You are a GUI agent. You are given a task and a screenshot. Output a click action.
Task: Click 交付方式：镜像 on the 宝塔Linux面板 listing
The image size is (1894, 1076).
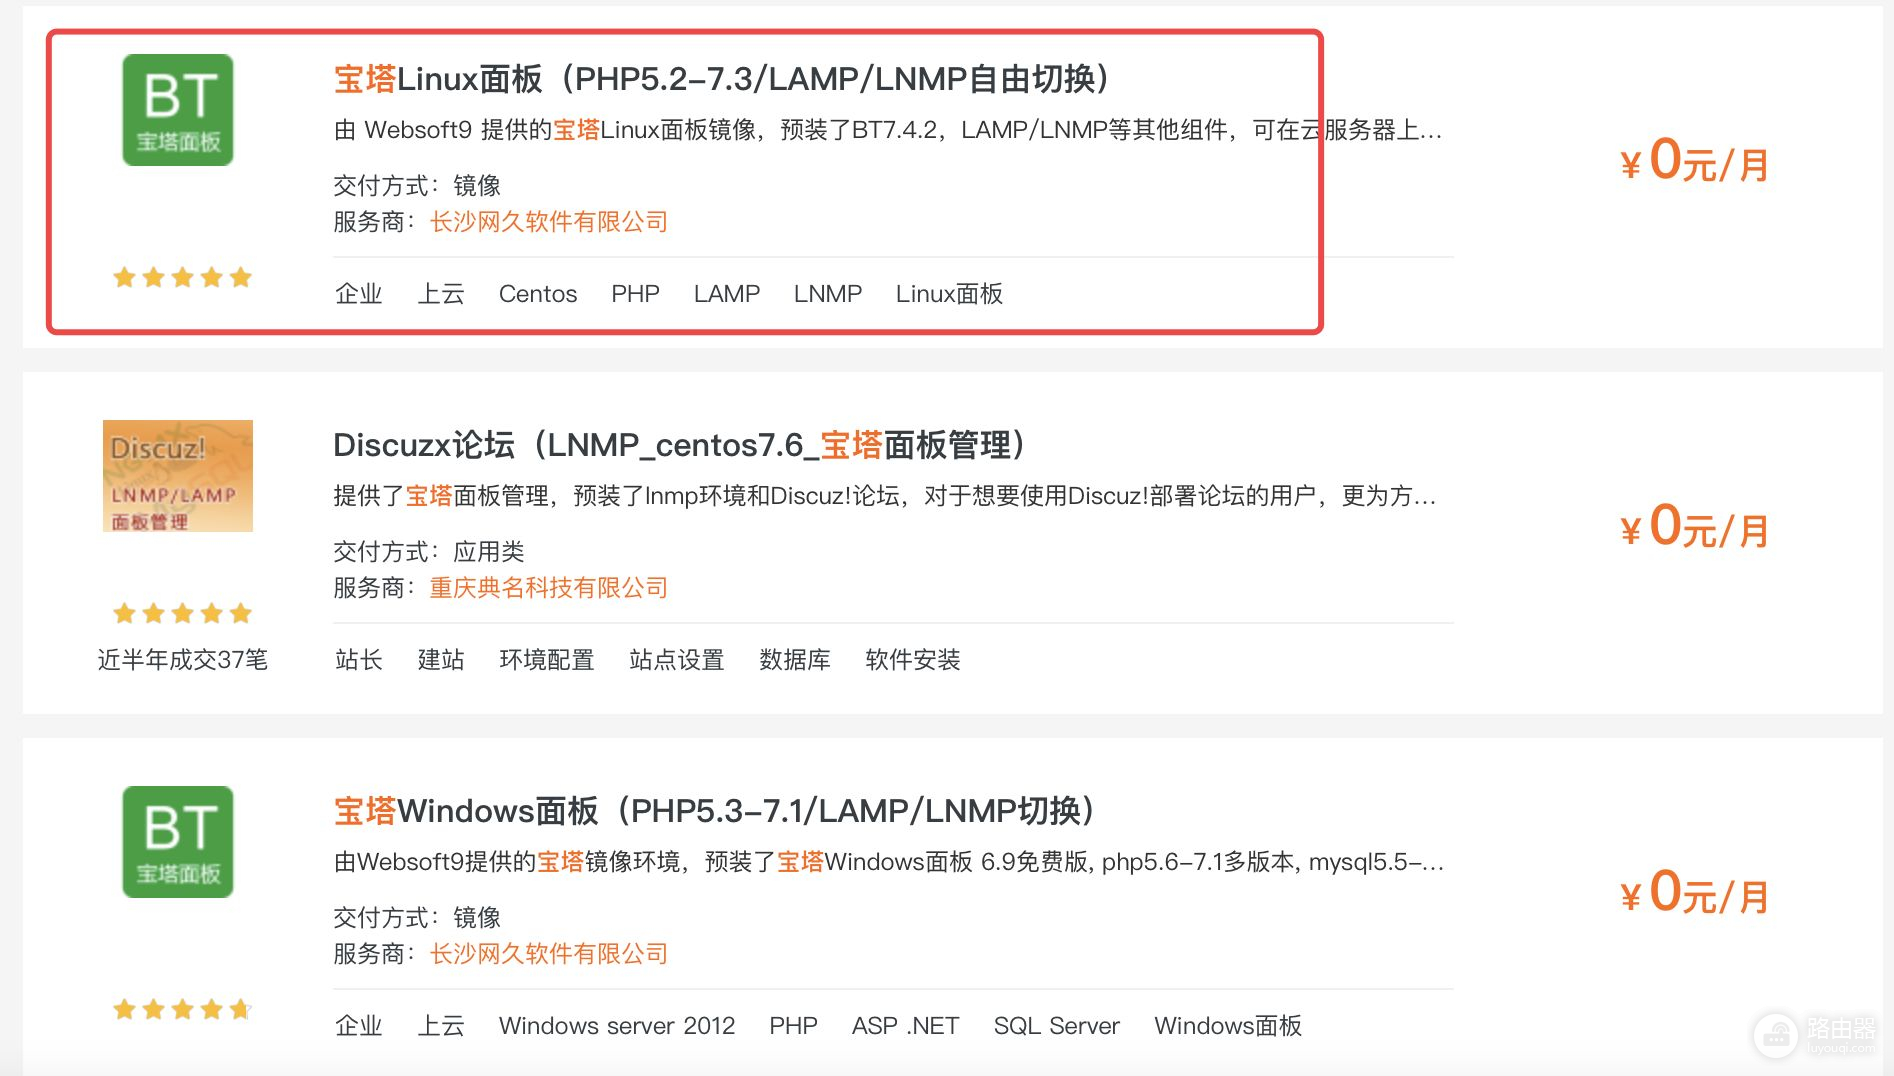point(417,186)
